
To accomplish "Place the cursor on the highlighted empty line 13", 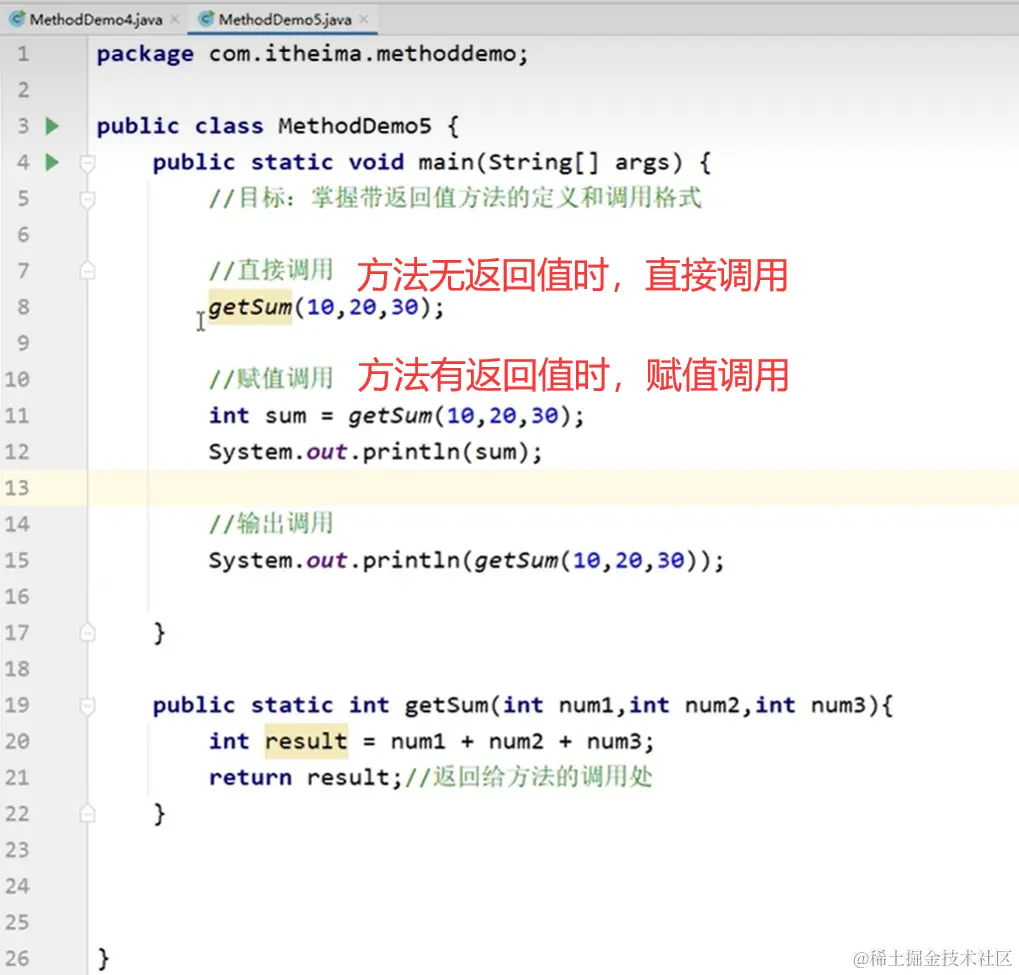I will pyautogui.click(x=552, y=488).
